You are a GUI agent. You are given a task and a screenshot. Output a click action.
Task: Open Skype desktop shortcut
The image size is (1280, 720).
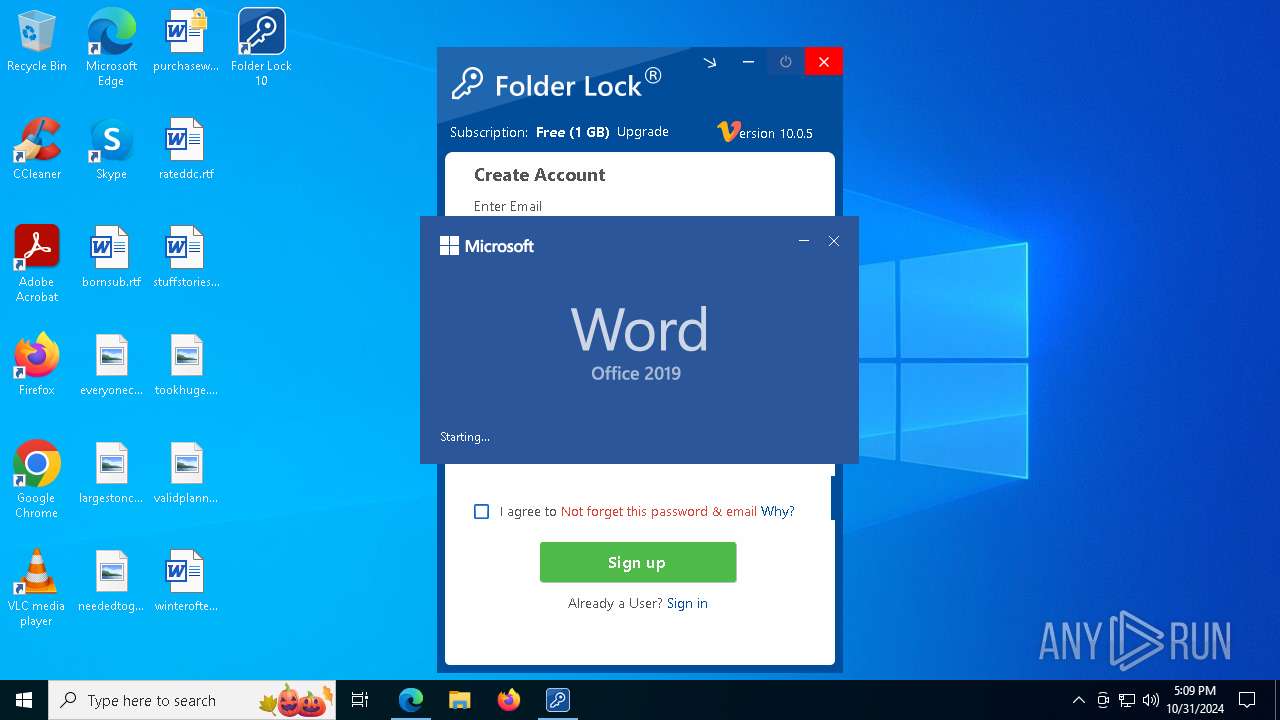111,150
